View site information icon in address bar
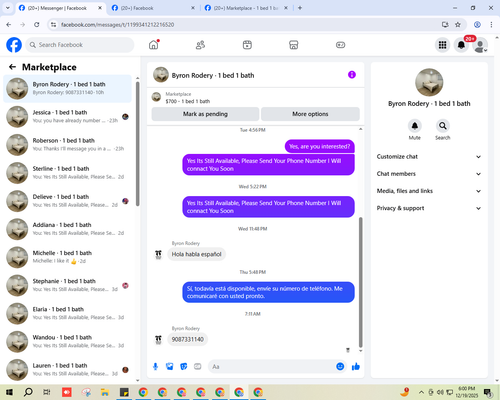The image size is (500, 400). coord(53,24)
